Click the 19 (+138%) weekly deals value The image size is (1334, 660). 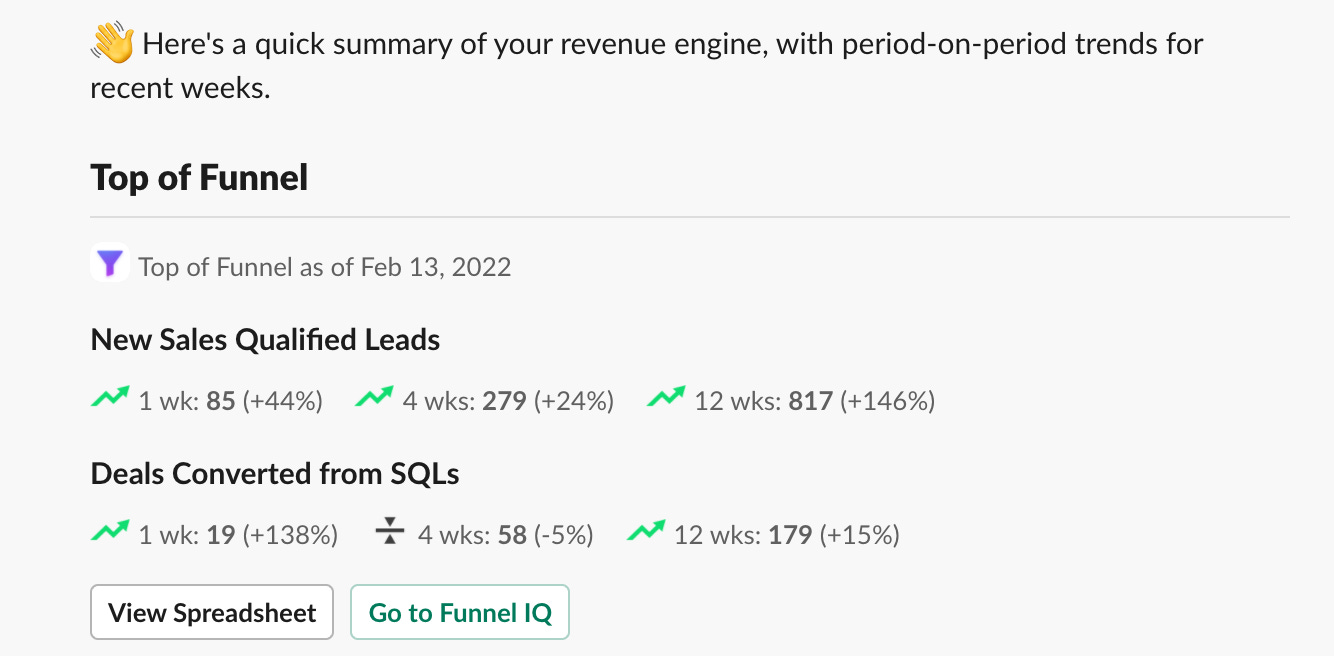point(272,535)
